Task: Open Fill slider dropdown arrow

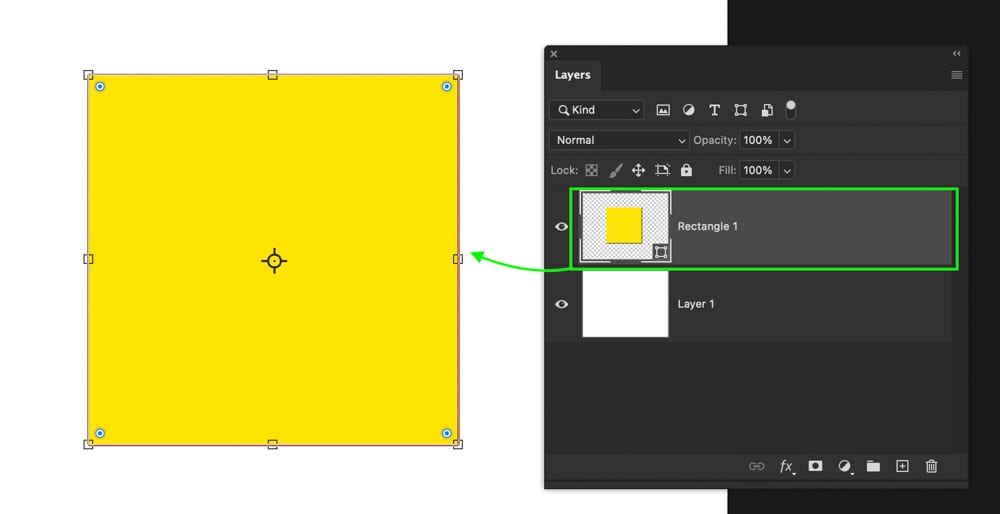Action: point(786,170)
